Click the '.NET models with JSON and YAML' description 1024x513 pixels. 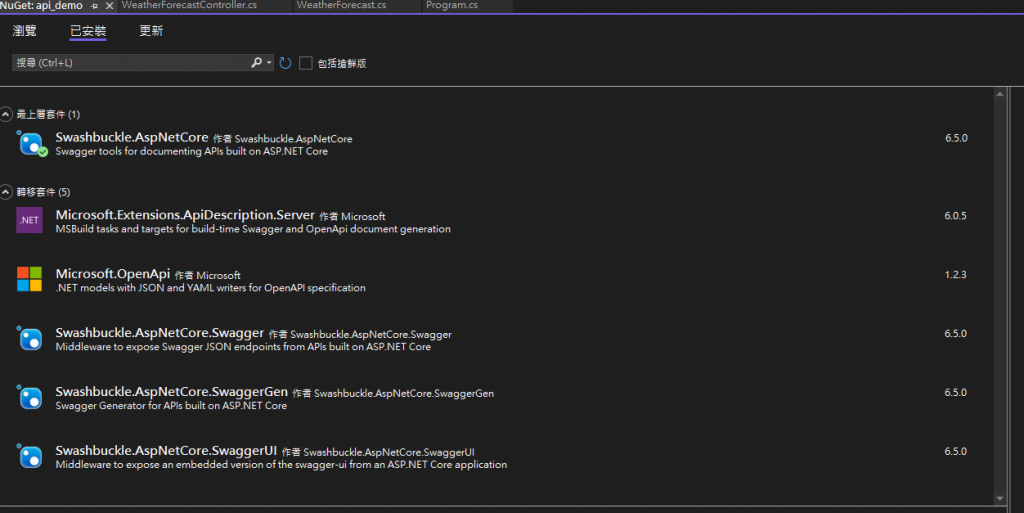click(210, 288)
